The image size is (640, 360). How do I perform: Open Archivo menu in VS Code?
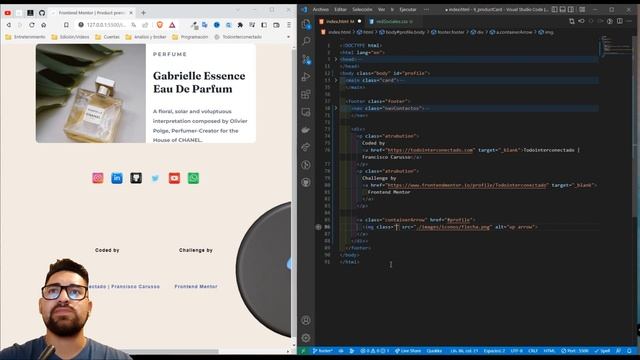tap(320, 9)
